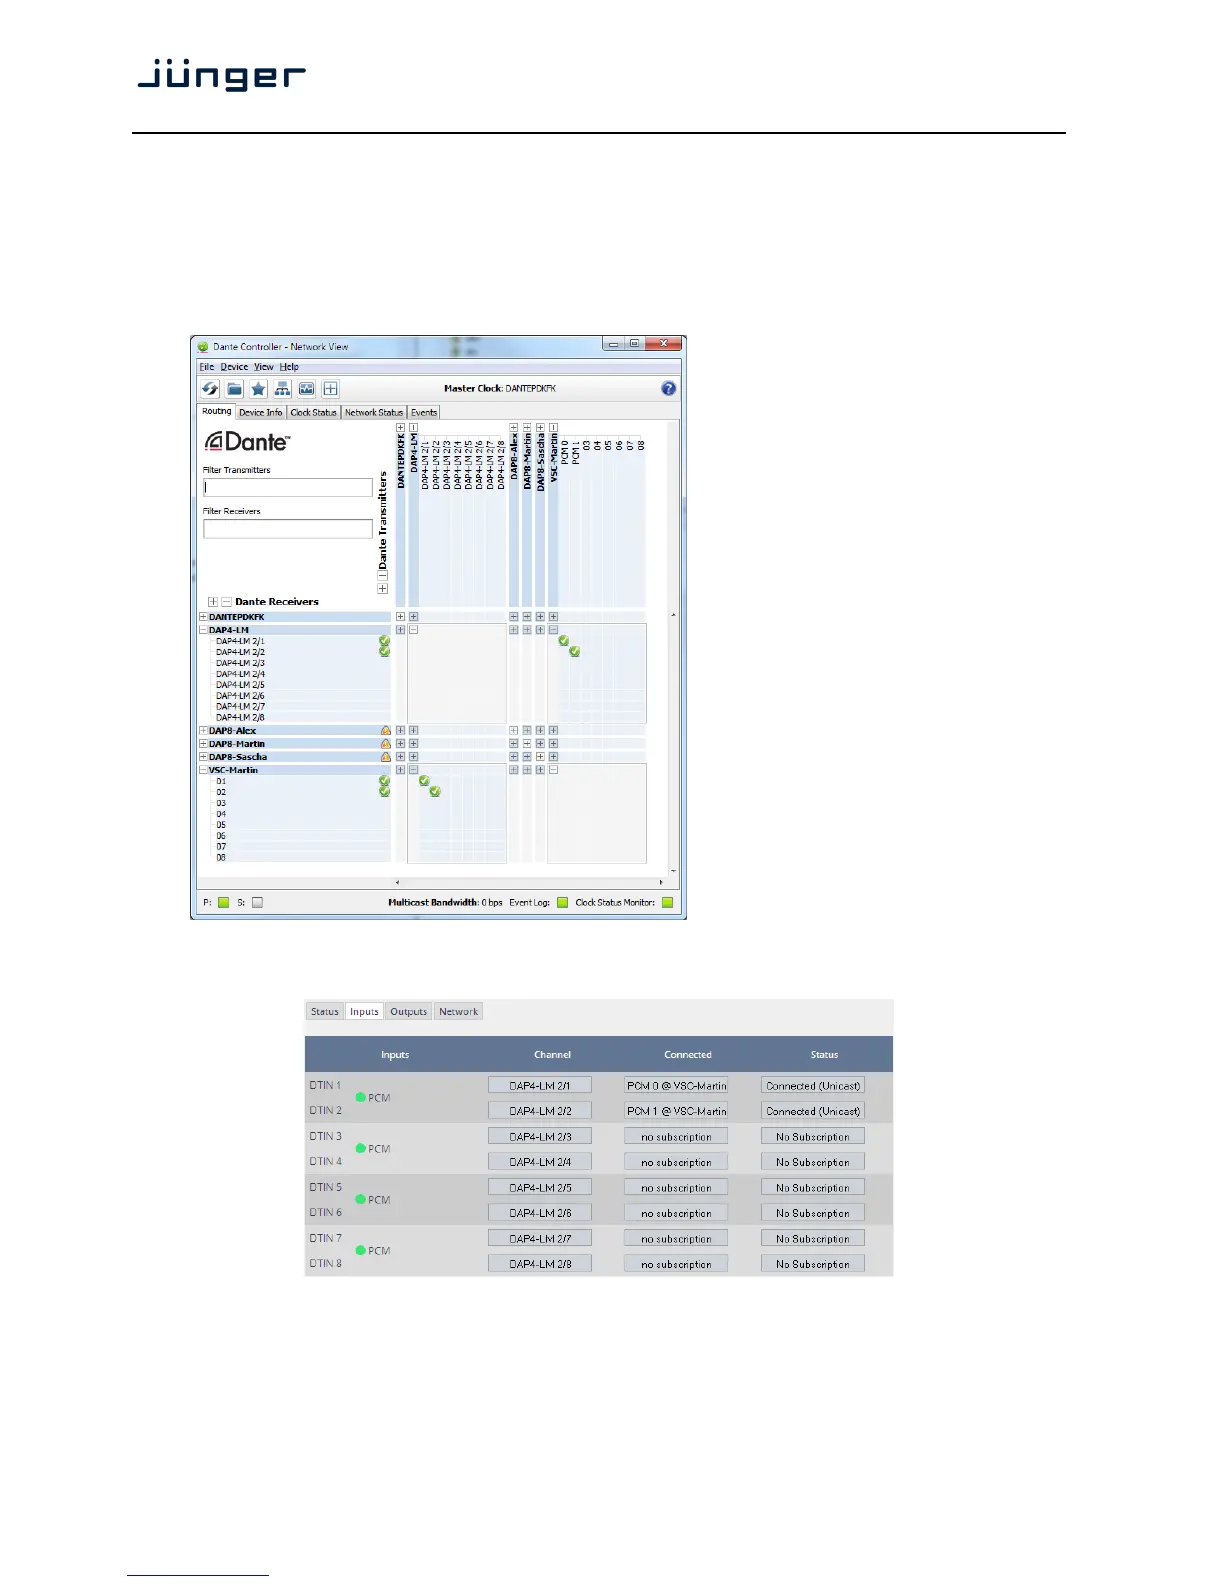Switch to the Network Status tab
This screenshot has width=1224, height=1584.
[x=374, y=412]
